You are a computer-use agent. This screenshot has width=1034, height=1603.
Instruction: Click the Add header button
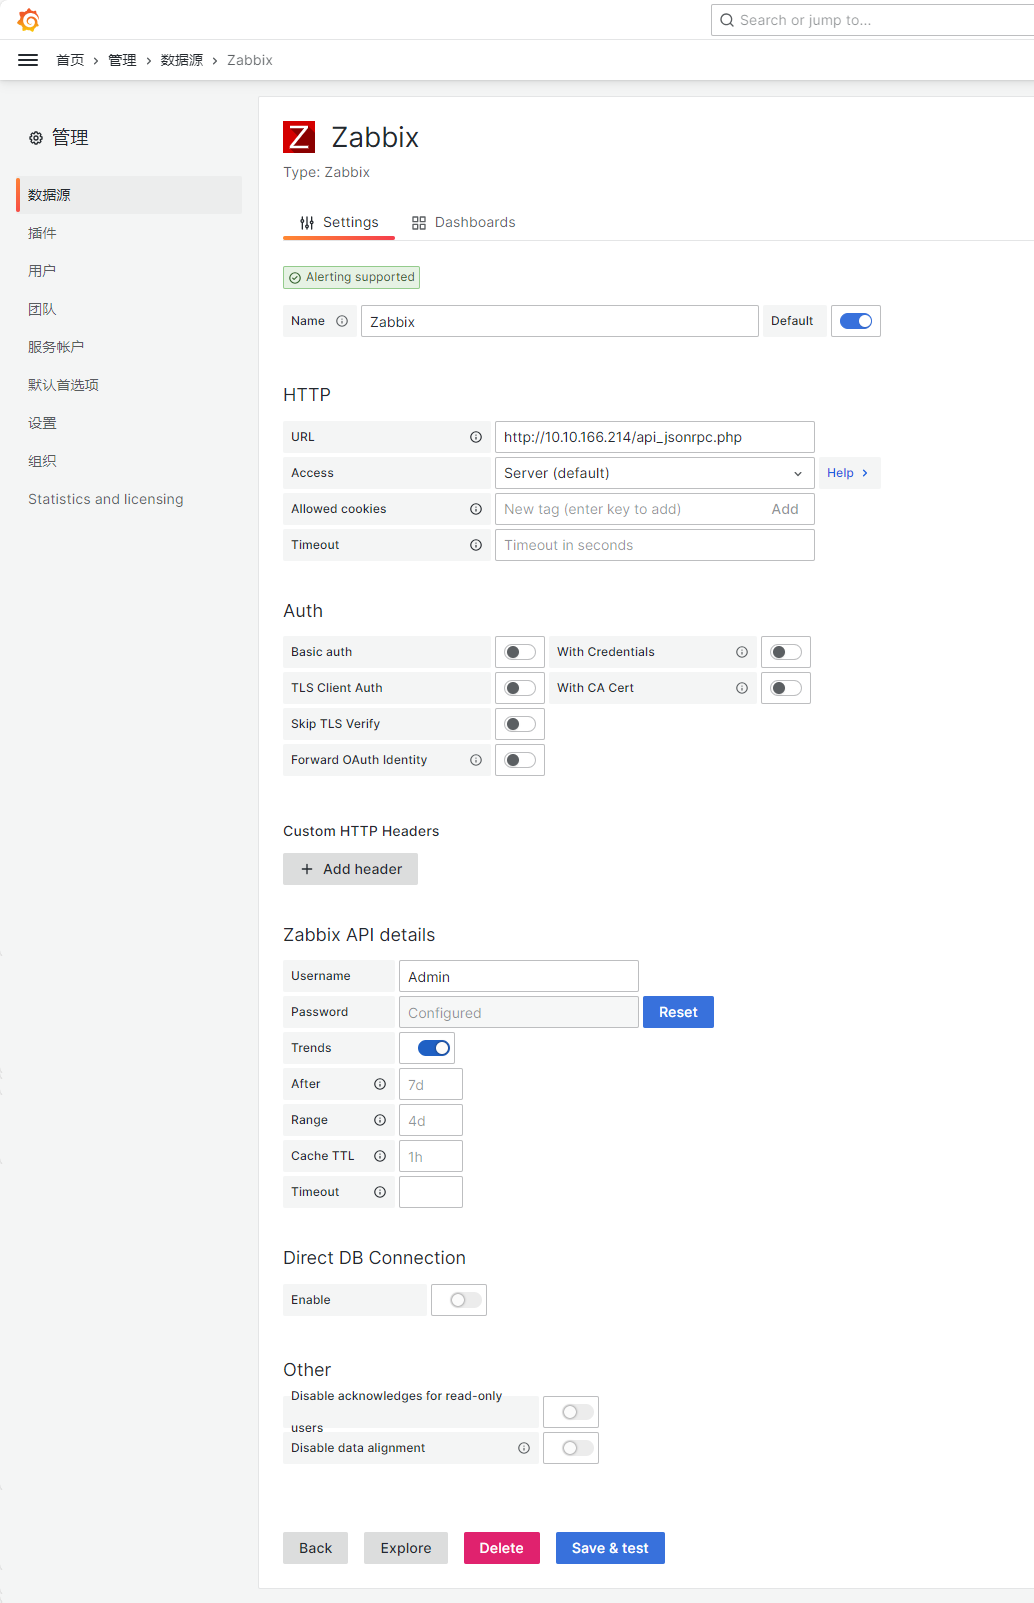(350, 869)
